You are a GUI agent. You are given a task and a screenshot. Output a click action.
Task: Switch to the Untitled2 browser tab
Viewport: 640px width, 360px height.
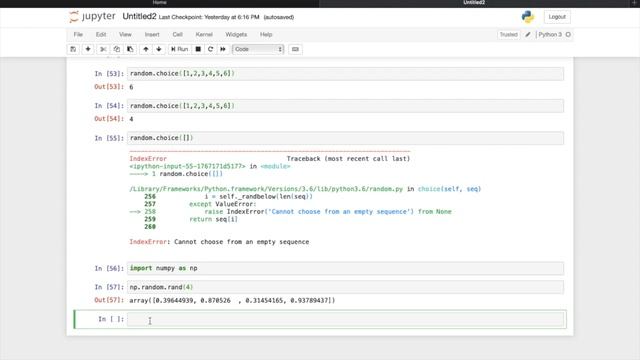[x=474, y=3]
